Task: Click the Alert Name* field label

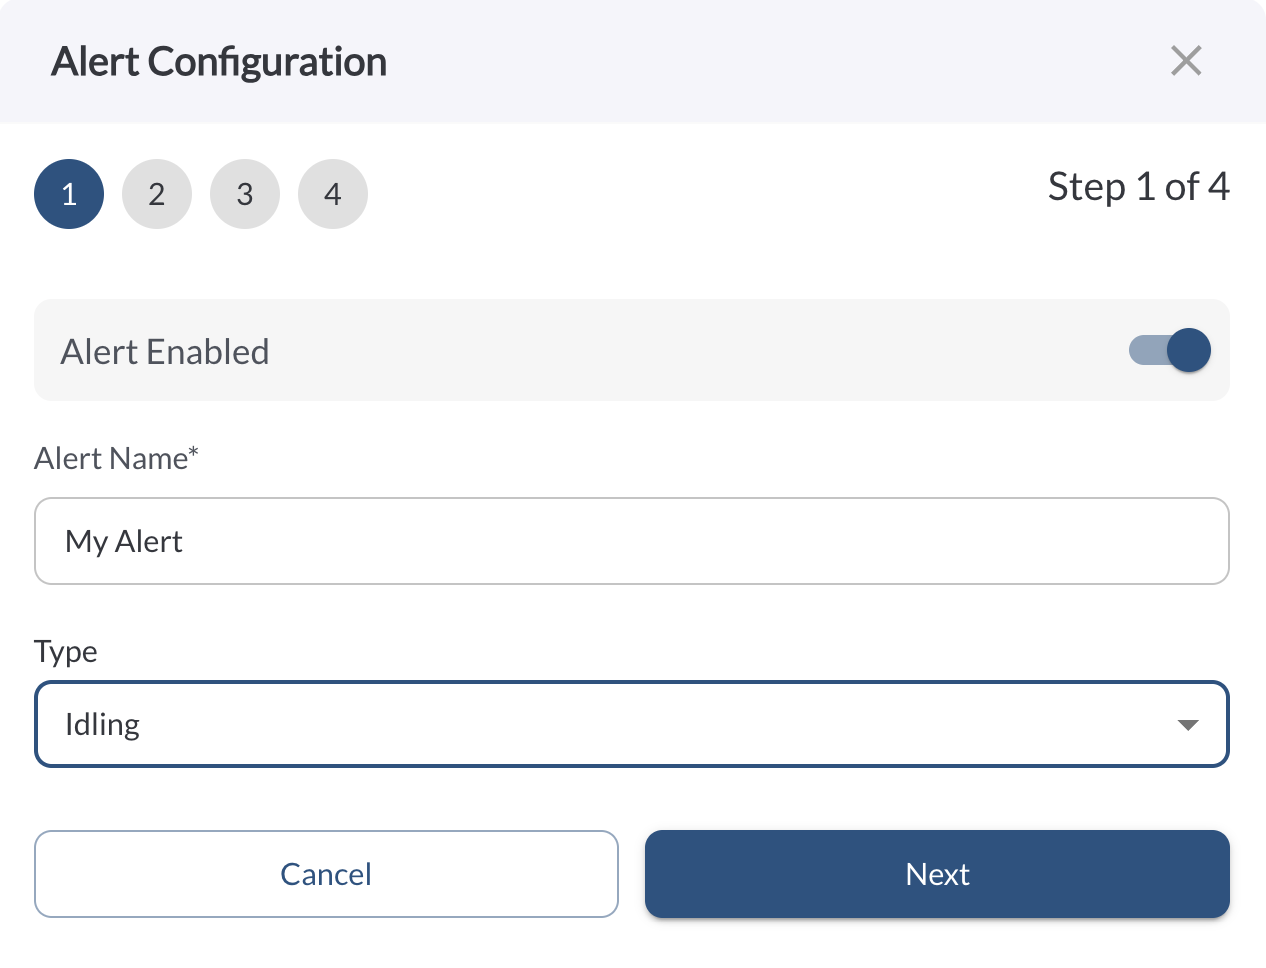Action: (x=116, y=458)
